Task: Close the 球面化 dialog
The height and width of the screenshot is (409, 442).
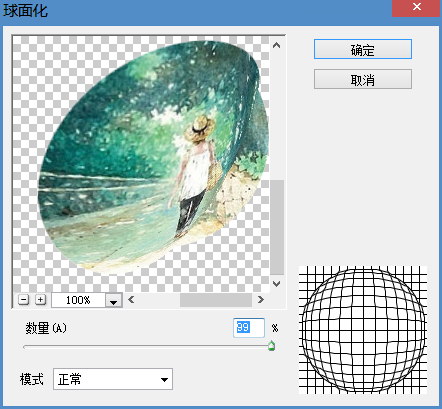Action: click(417, 8)
